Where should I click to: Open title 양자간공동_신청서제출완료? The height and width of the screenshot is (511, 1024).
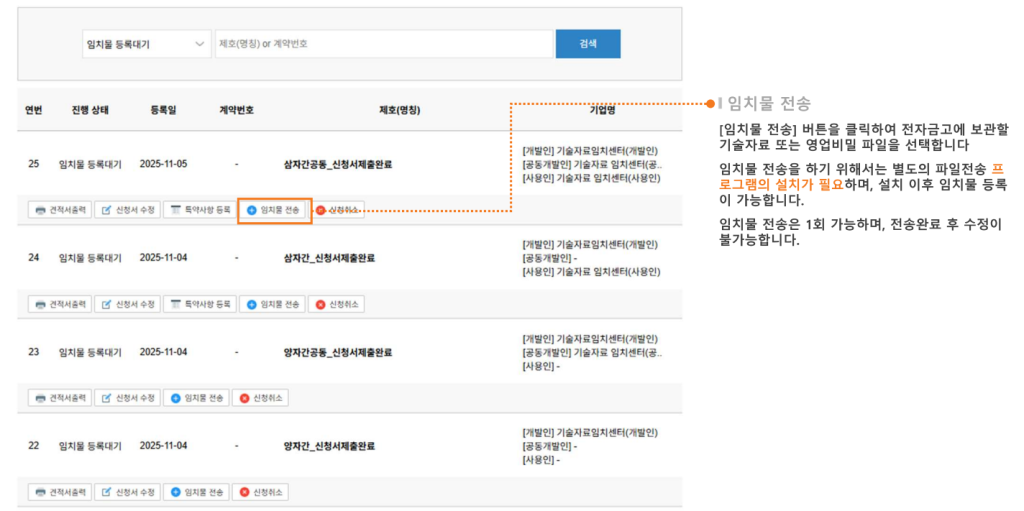coord(338,353)
